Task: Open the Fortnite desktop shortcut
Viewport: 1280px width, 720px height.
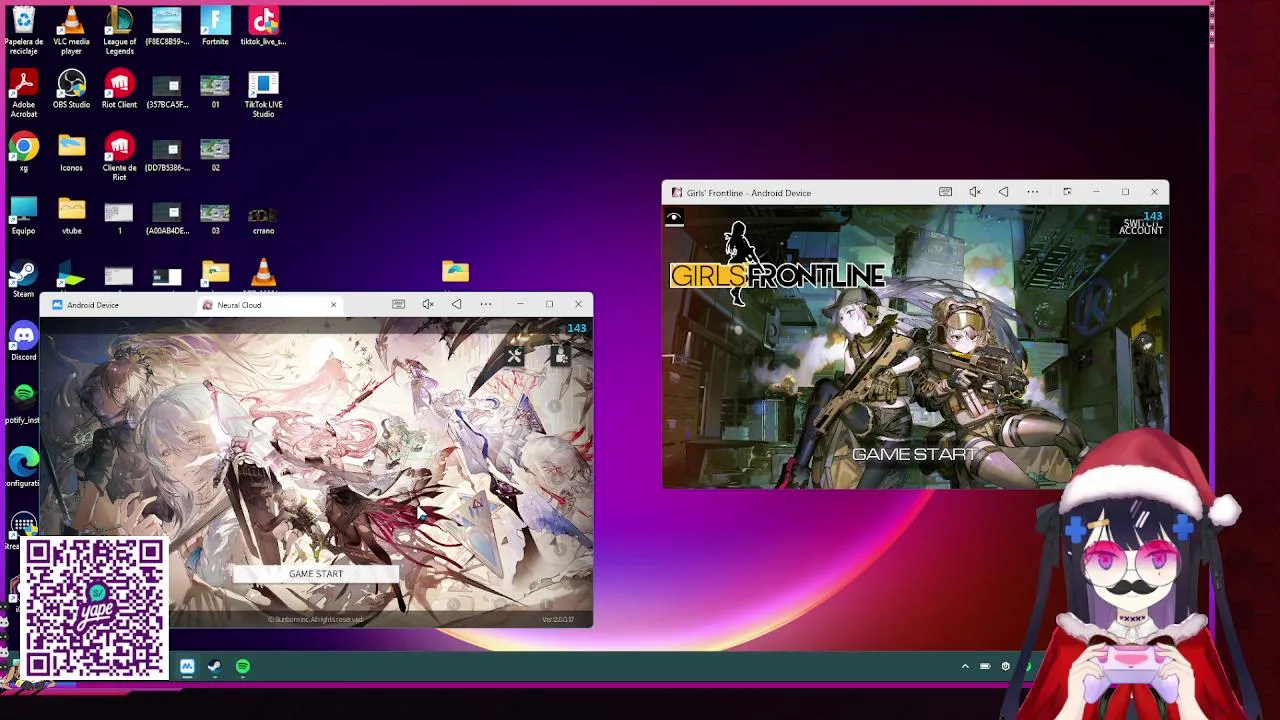Action: (215, 26)
